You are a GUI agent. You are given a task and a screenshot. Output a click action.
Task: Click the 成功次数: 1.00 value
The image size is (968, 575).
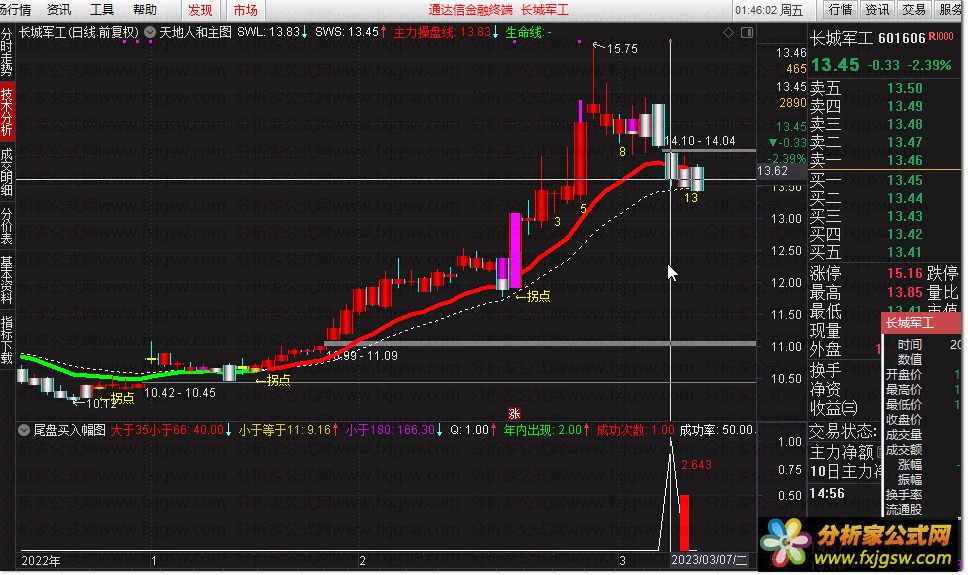coord(635,430)
